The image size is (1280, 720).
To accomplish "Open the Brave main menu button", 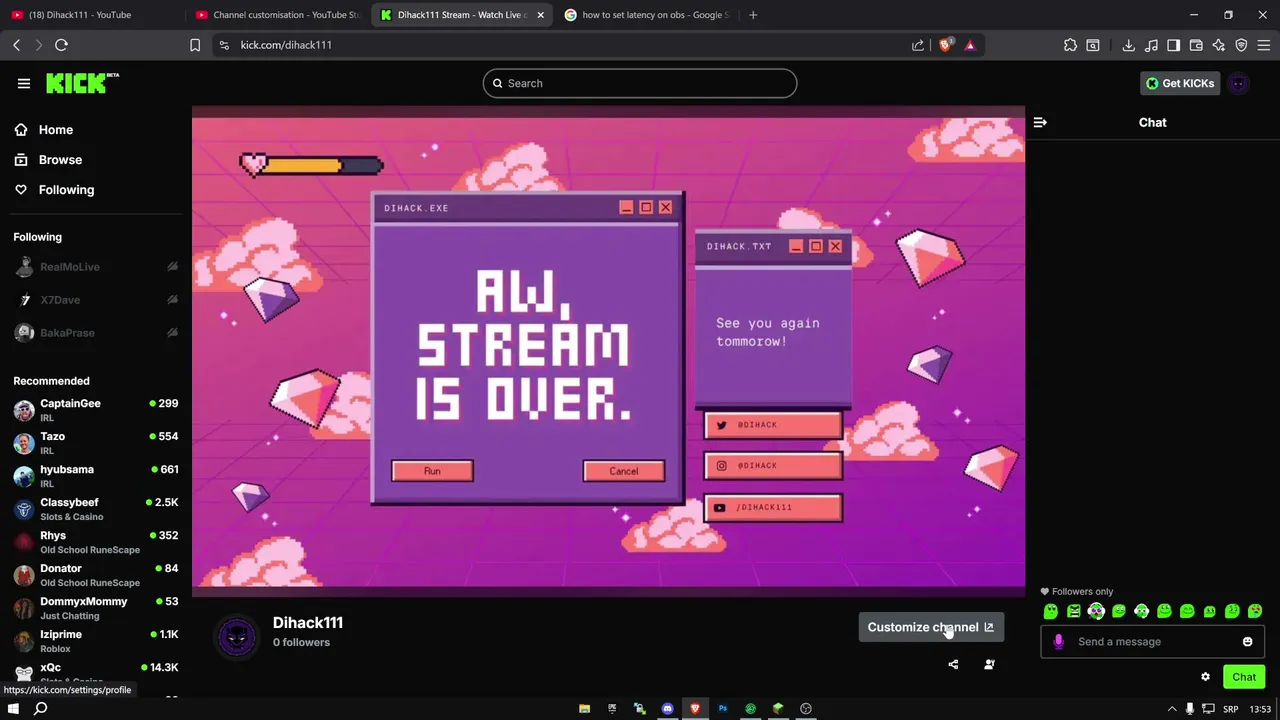I will 1264,45.
